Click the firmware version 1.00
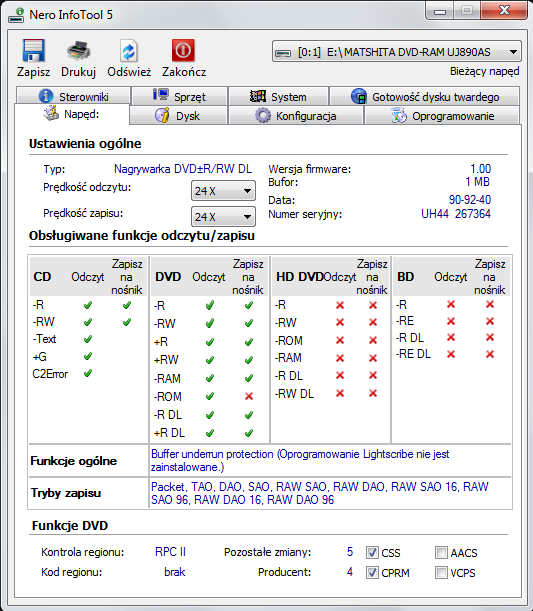The height and width of the screenshot is (611, 533). tap(480, 169)
